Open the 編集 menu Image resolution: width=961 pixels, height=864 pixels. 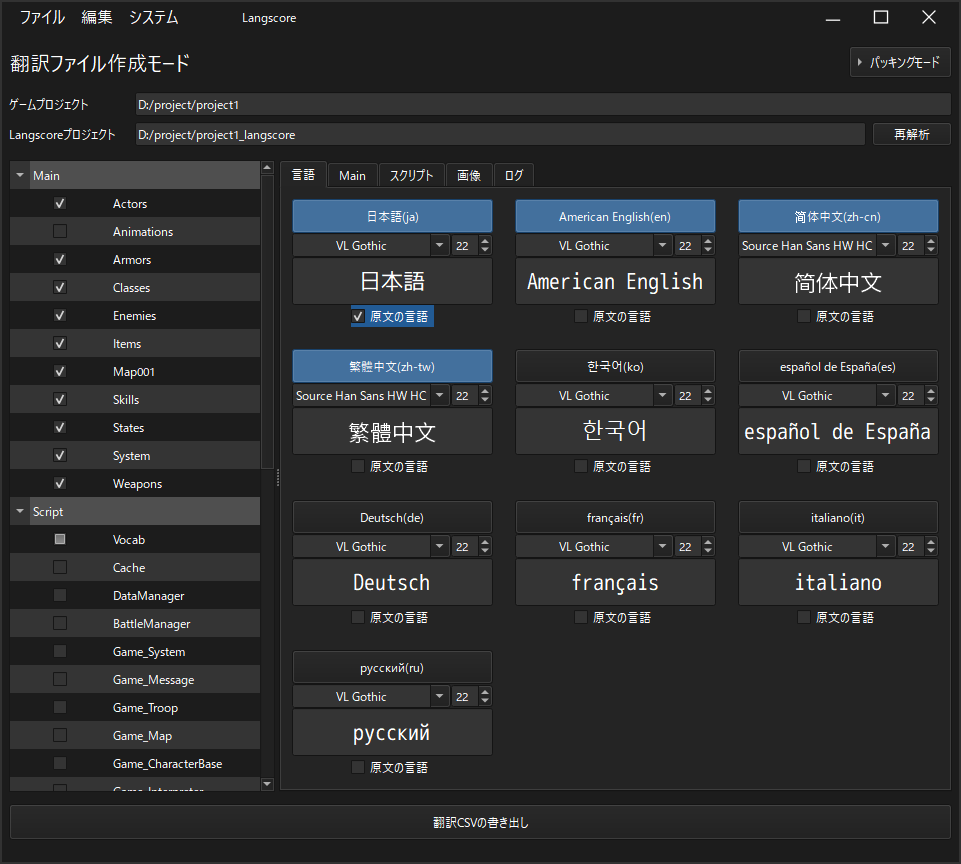pyautogui.click(x=97, y=17)
